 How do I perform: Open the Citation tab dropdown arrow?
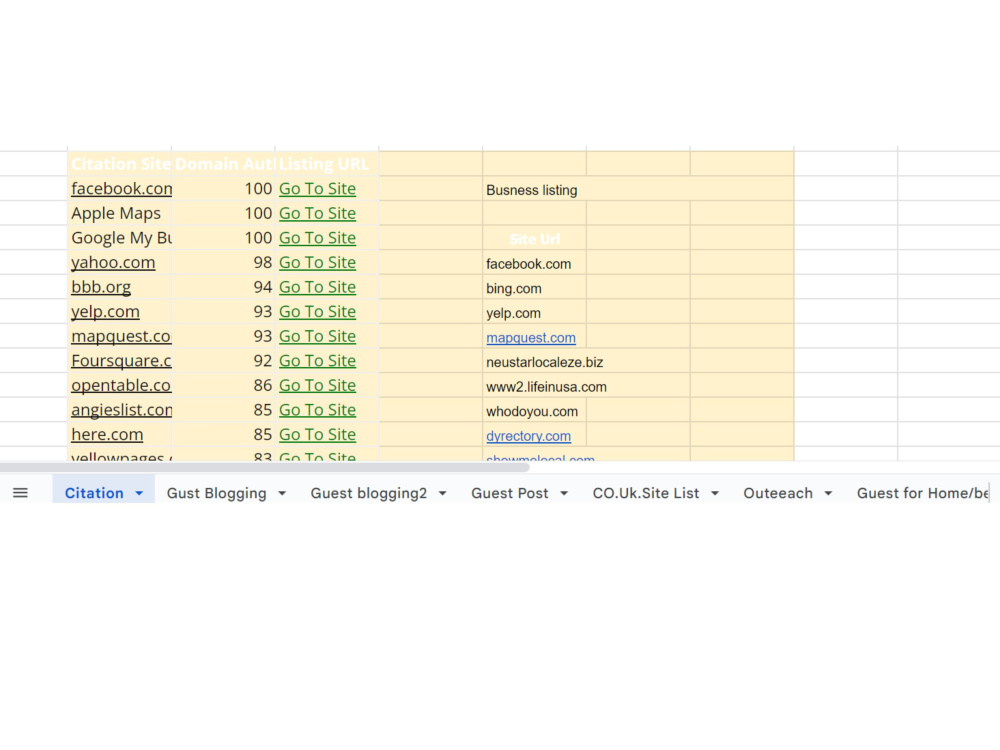[139, 493]
